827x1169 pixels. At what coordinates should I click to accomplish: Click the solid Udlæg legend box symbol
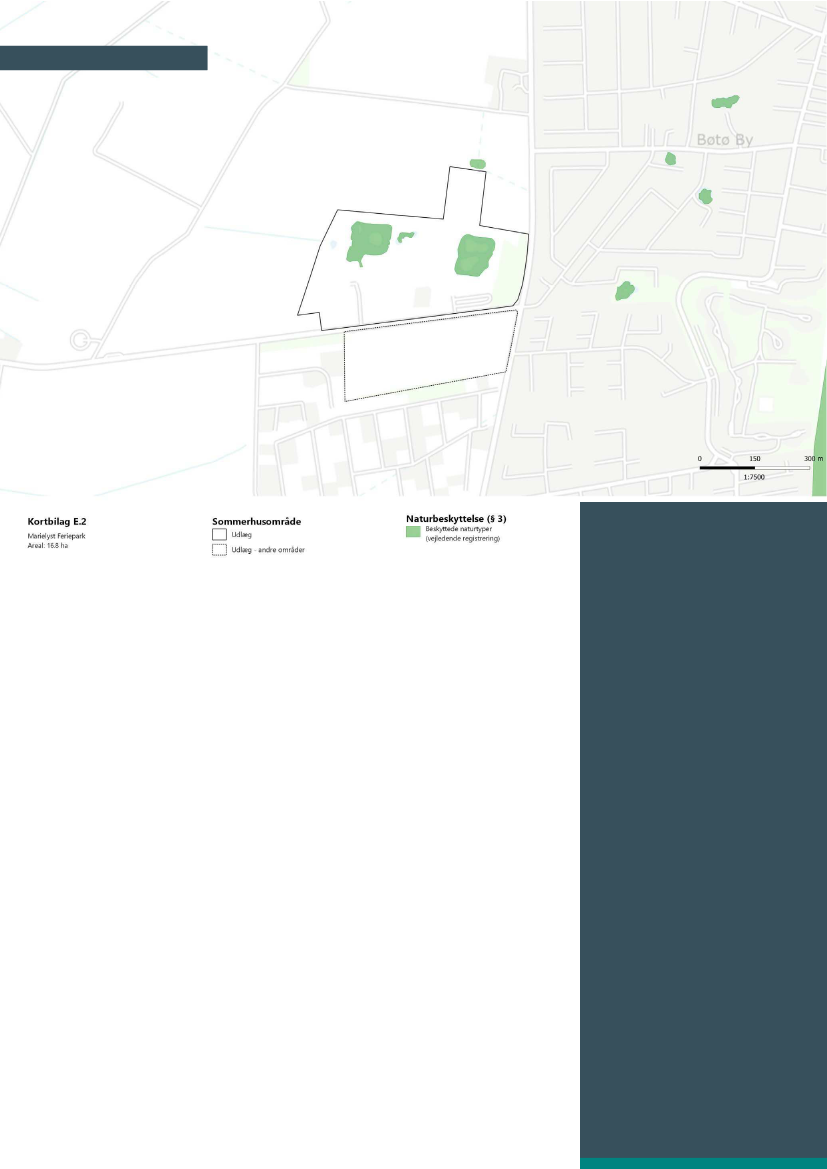pyautogui.click(x=219, y=535)
